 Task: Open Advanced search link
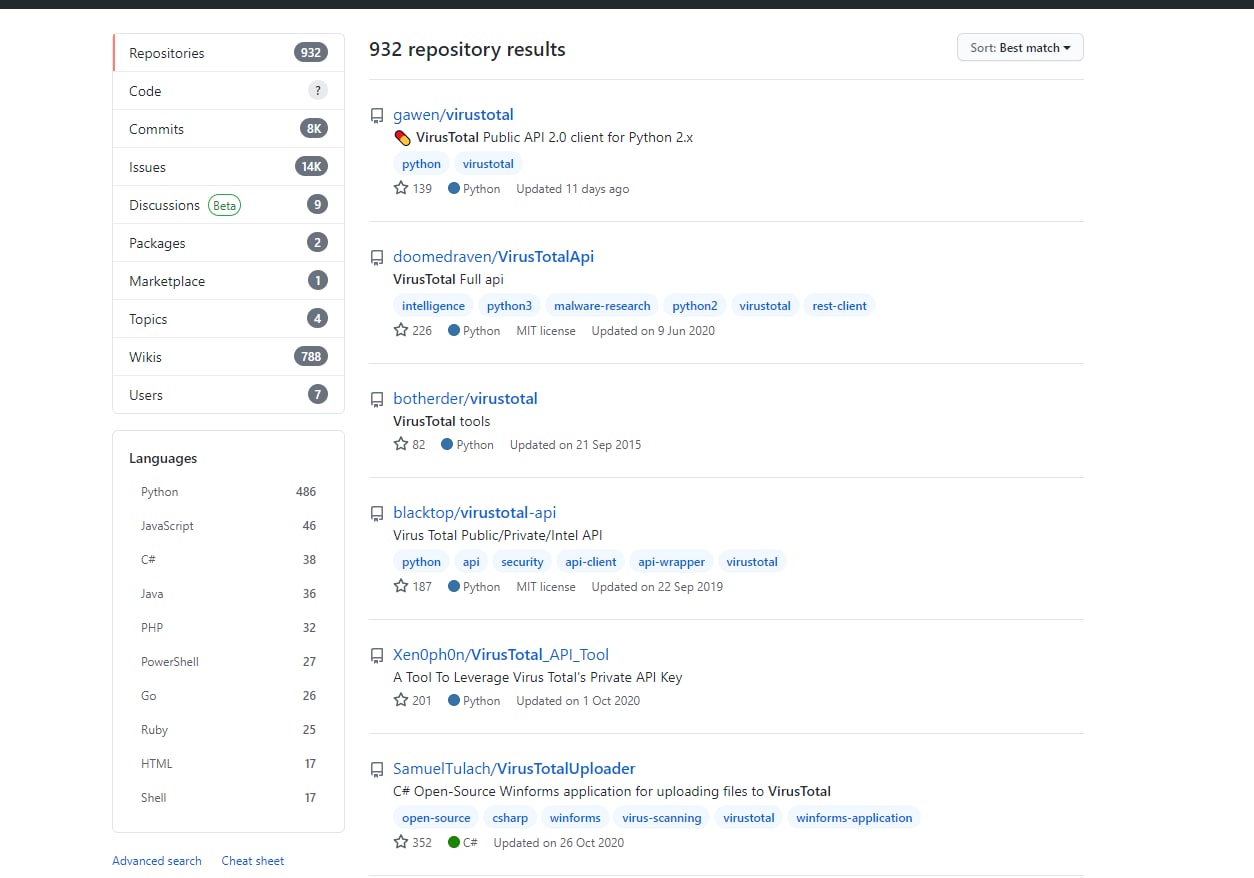point(157,861)
